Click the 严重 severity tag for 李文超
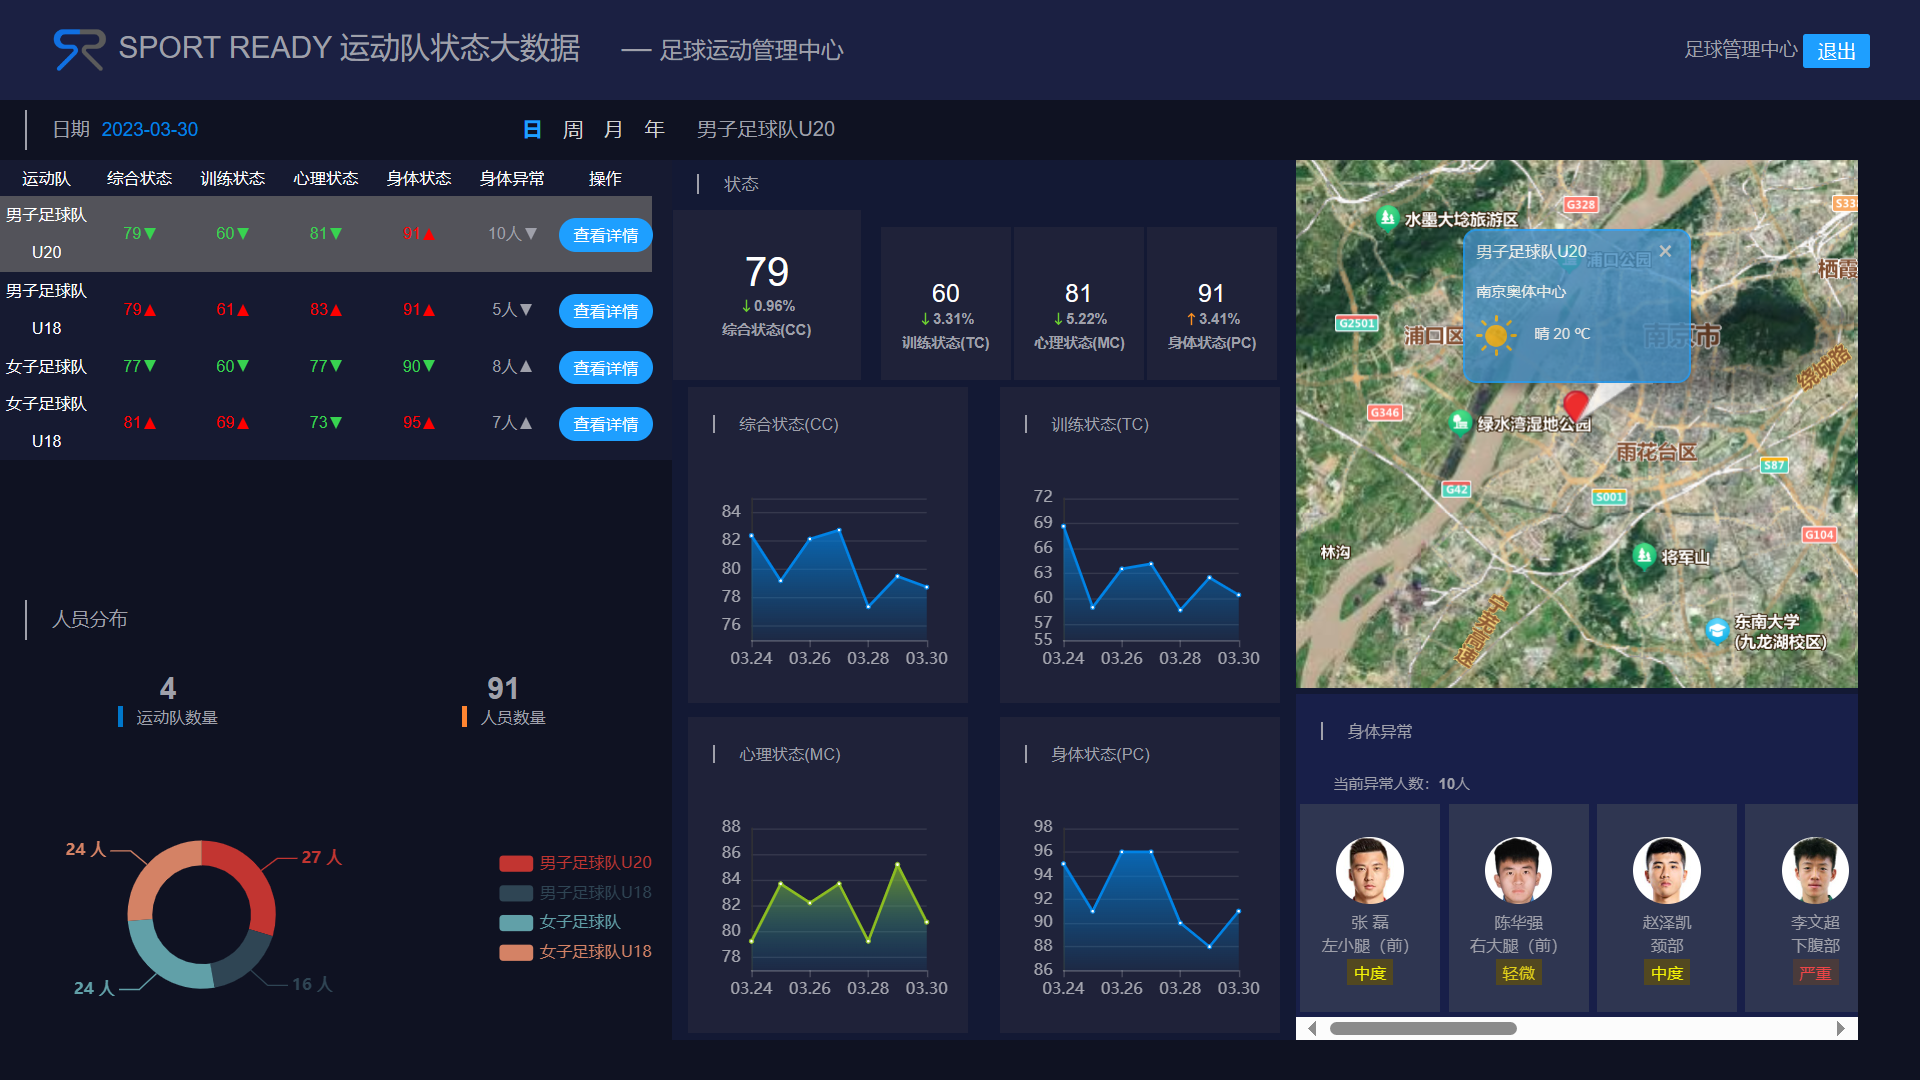This screenshot has height=1080, width=1920. (1815, 973)
